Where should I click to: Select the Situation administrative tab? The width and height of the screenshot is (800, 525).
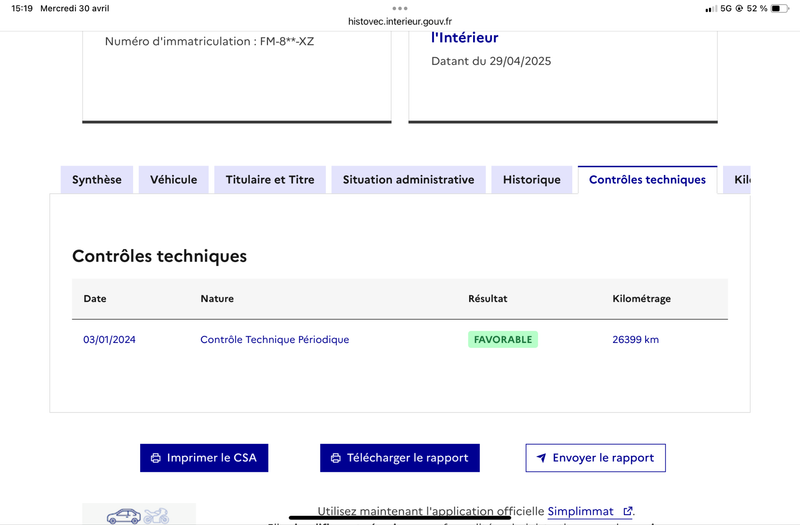tap(408, 180)
